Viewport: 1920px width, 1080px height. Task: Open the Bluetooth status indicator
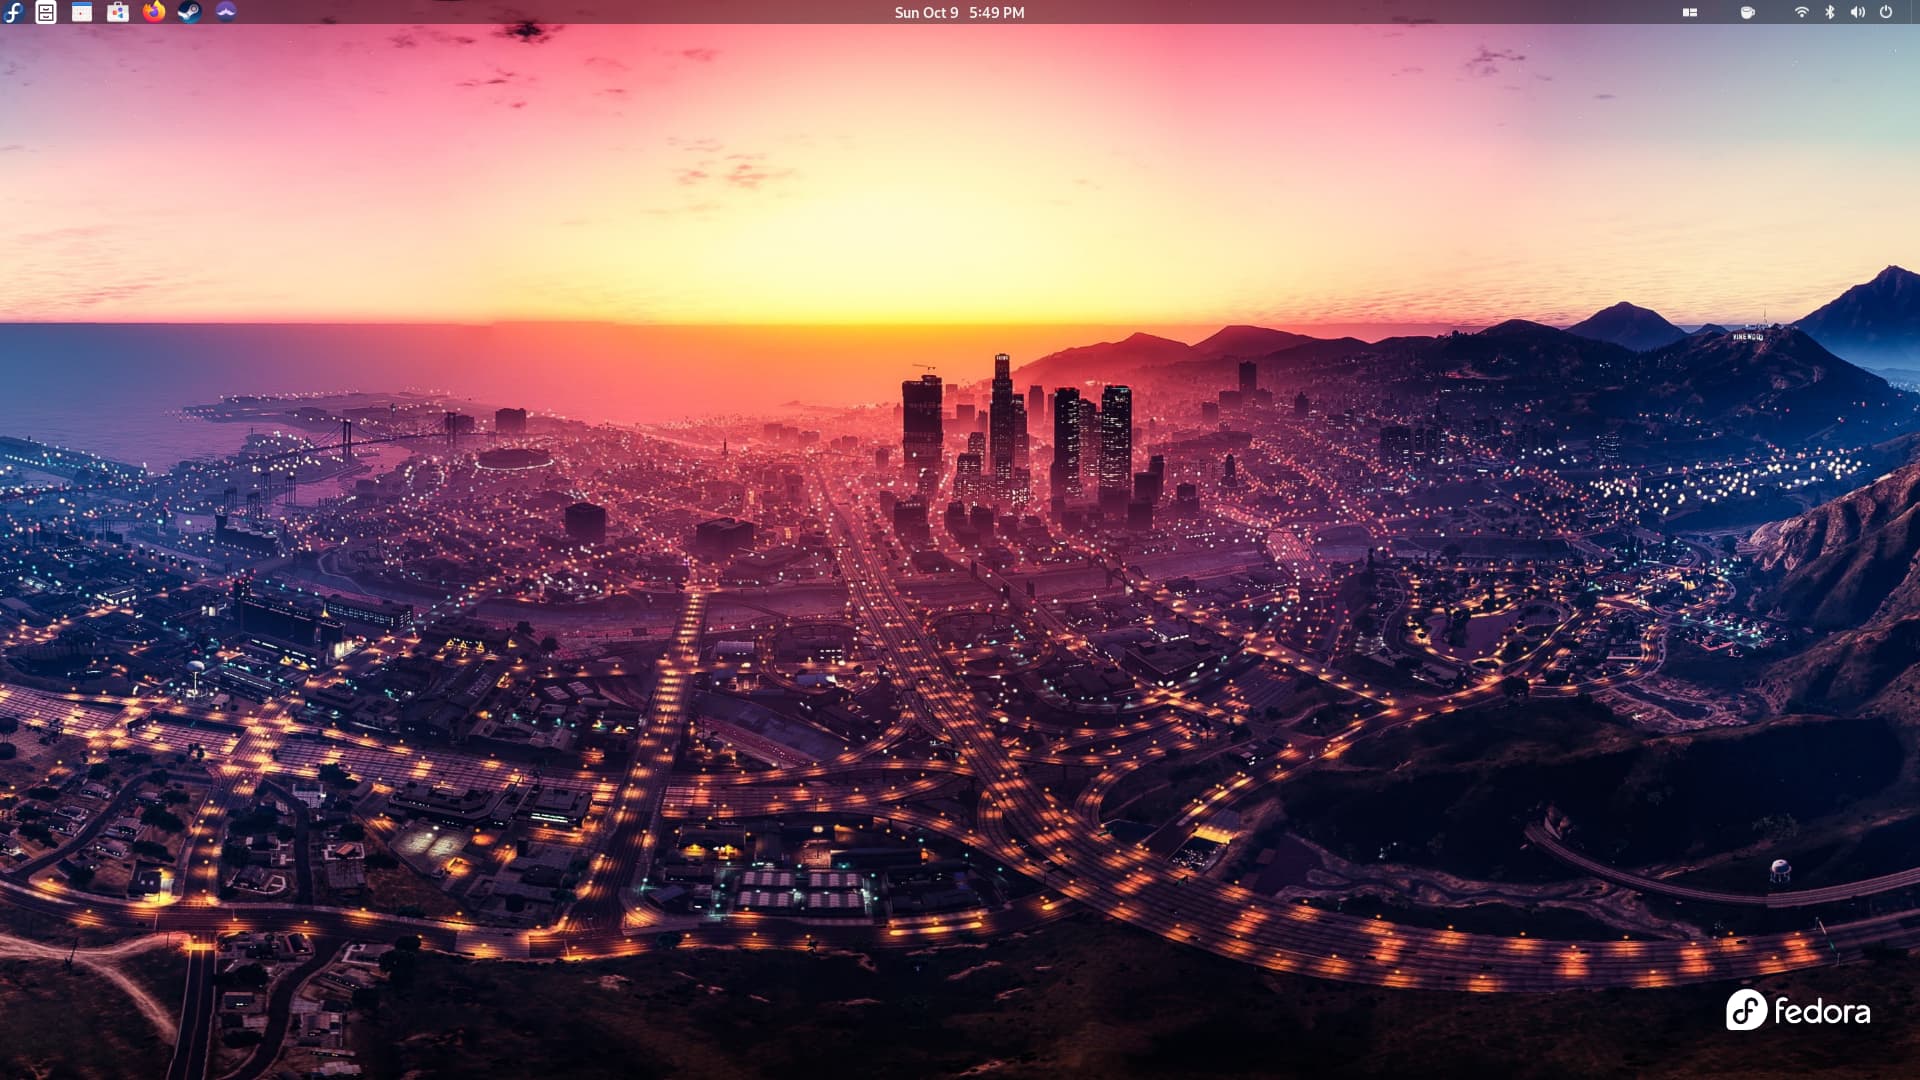[x=1830, y=12]
